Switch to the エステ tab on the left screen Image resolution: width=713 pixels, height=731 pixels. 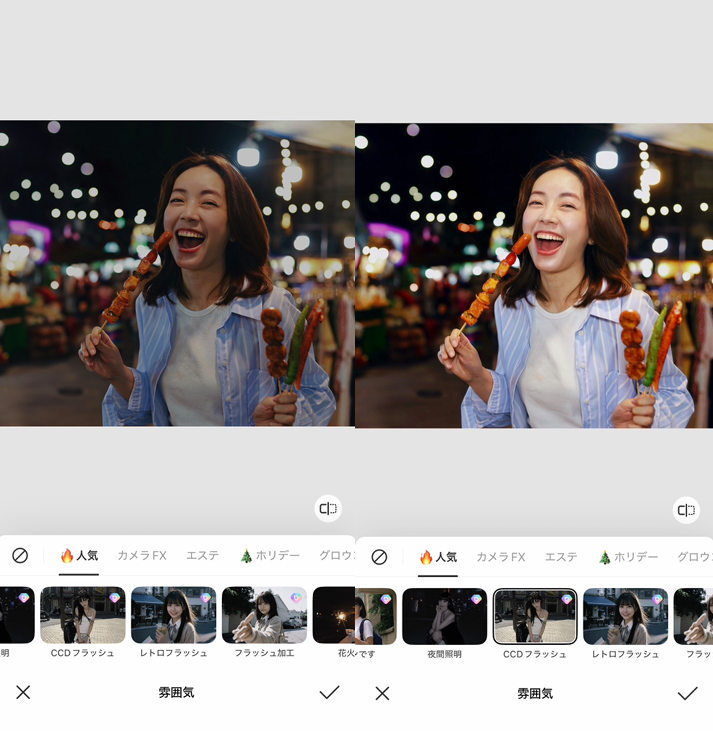tap(202, 556)
